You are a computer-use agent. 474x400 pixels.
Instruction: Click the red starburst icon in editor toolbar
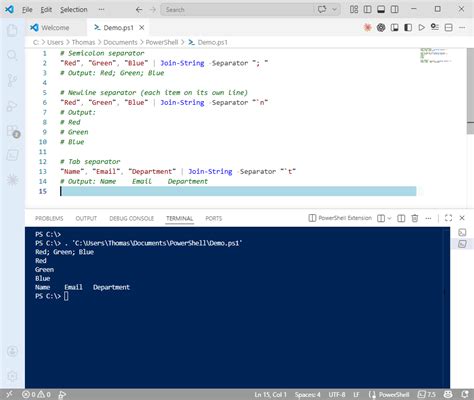367,27
